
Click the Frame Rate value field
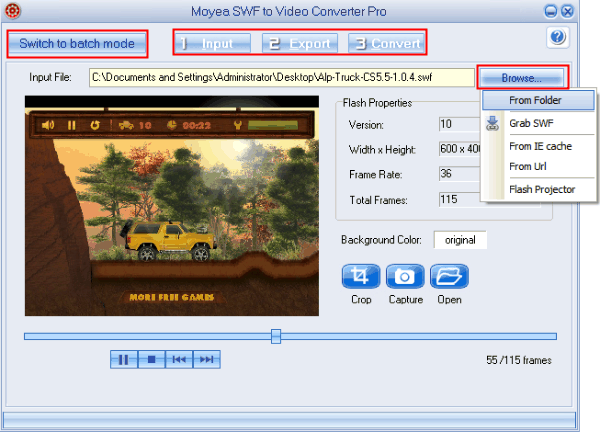point(460,174)
